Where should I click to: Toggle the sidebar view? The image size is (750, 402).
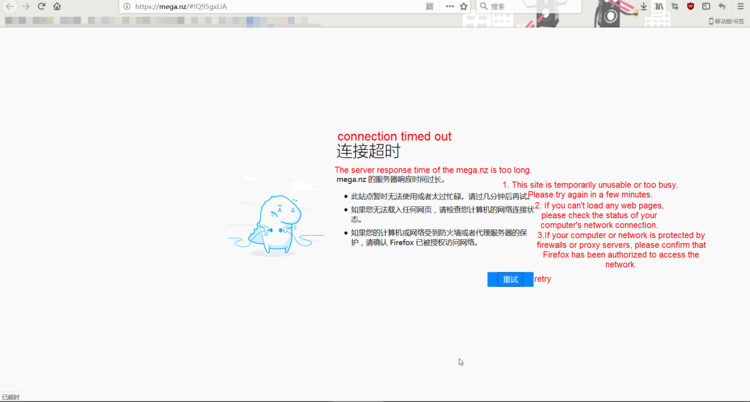706,6
